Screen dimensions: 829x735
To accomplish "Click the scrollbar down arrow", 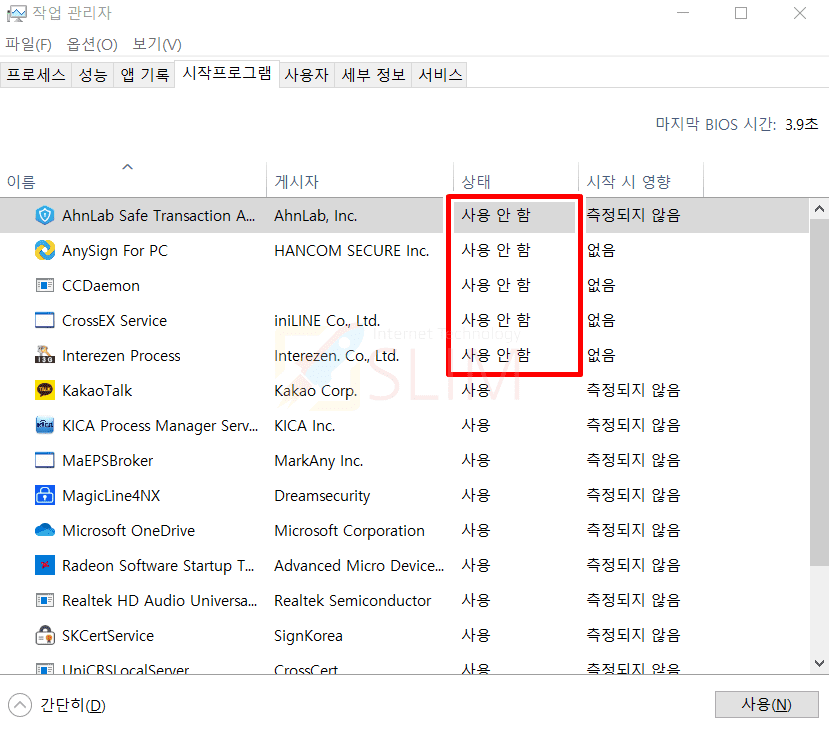I will point(819,663).
